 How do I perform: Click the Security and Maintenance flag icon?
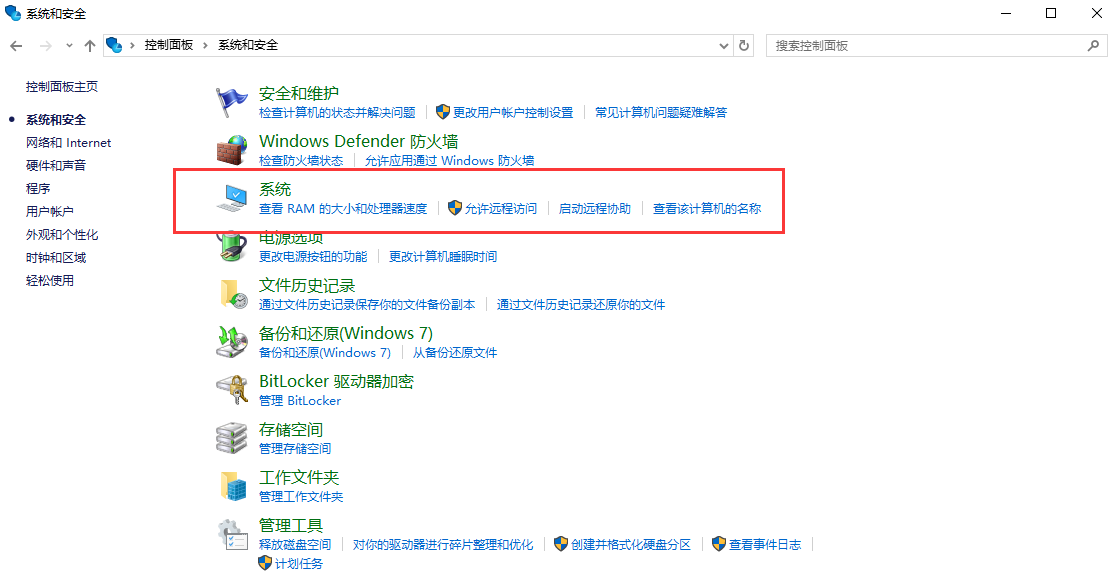coord(232,102)
